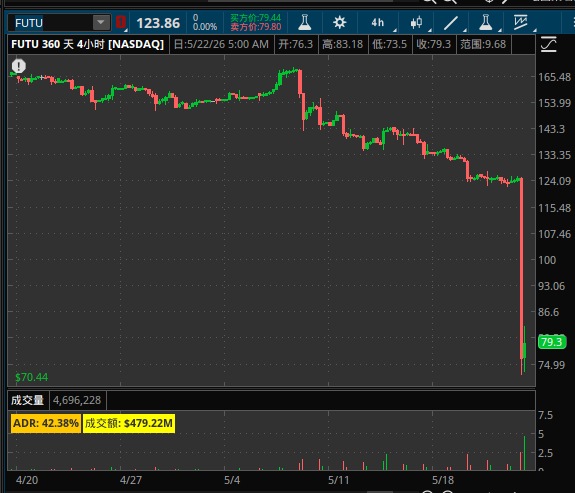Click the ADR: 42.38% label
This screenshot has width=575, height=493.
[x=46, y=423]
